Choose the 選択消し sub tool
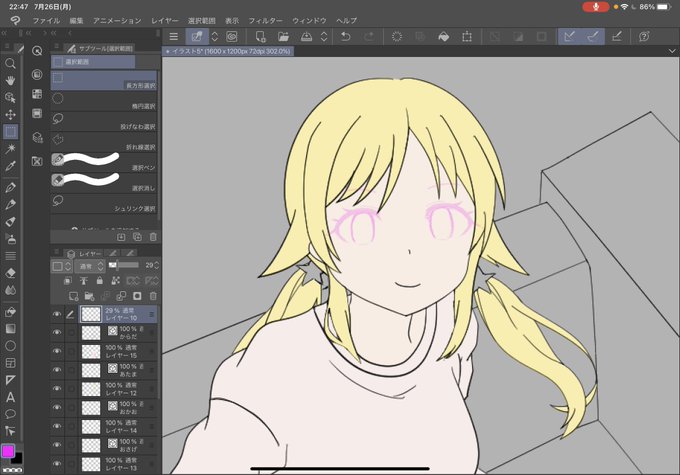Image resolution: width=680 pixels, height=475 pixels. point(104,183)
